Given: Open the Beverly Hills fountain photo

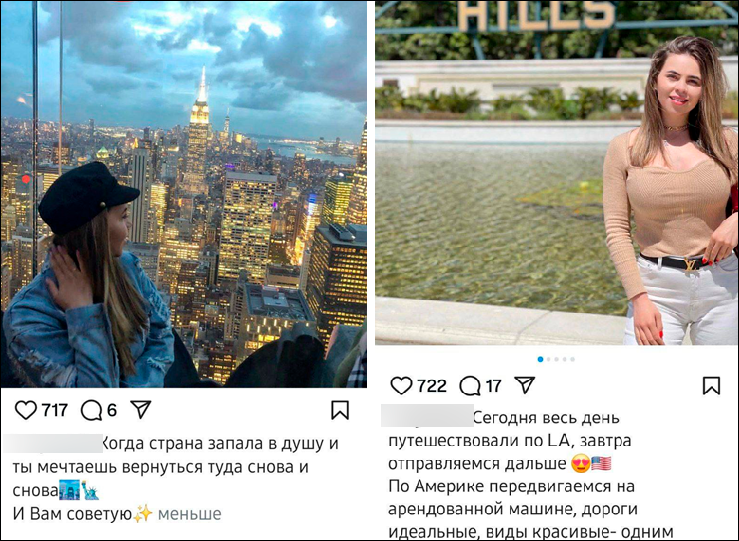Looking at the screenshot, I should coord(557,173).
